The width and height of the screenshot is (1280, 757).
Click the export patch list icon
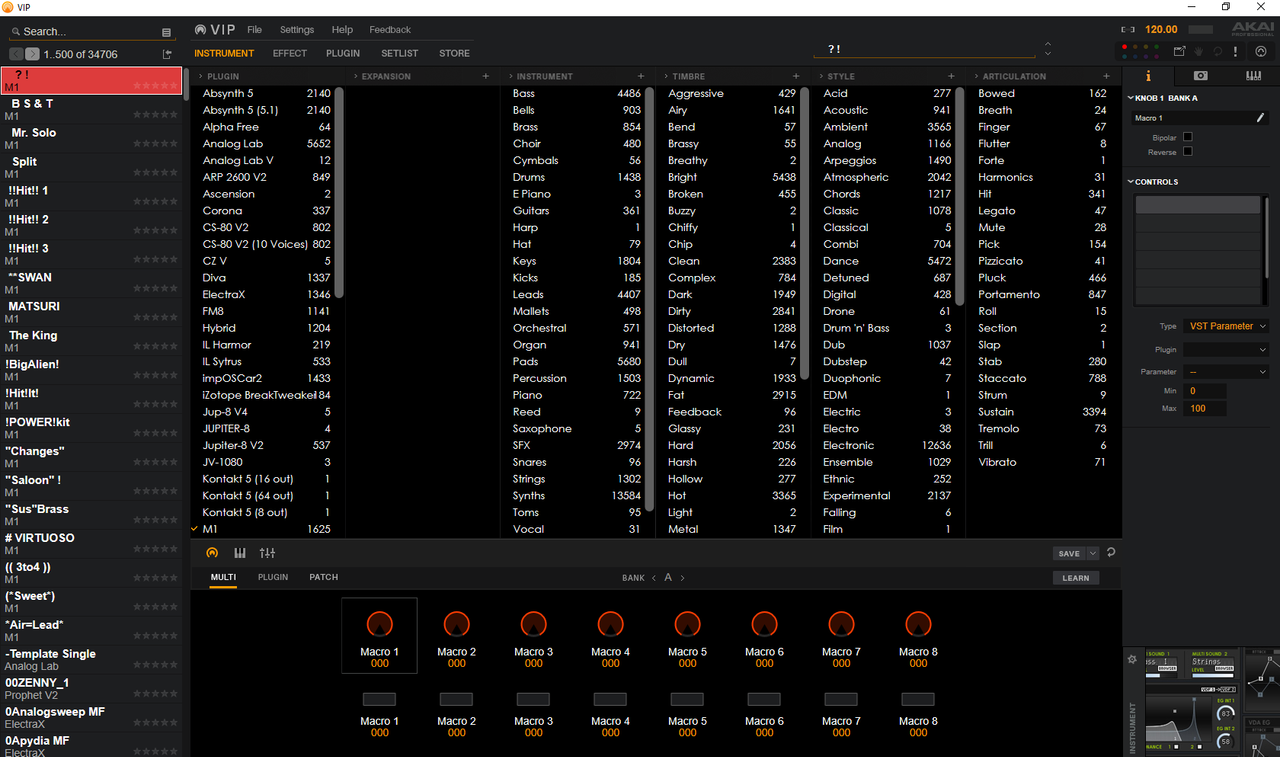tap(167, 54)
